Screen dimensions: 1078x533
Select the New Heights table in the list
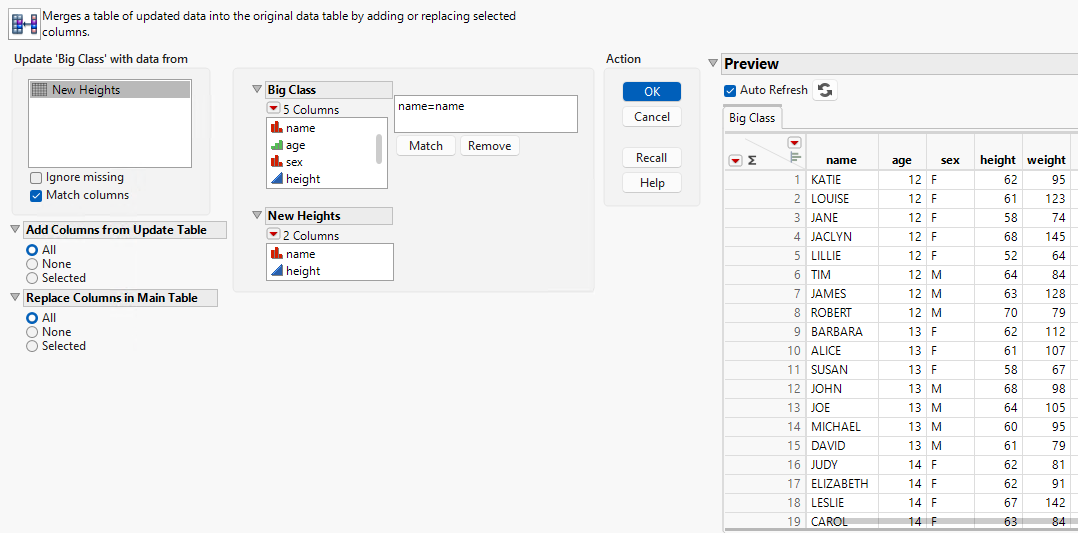[110, 89]
